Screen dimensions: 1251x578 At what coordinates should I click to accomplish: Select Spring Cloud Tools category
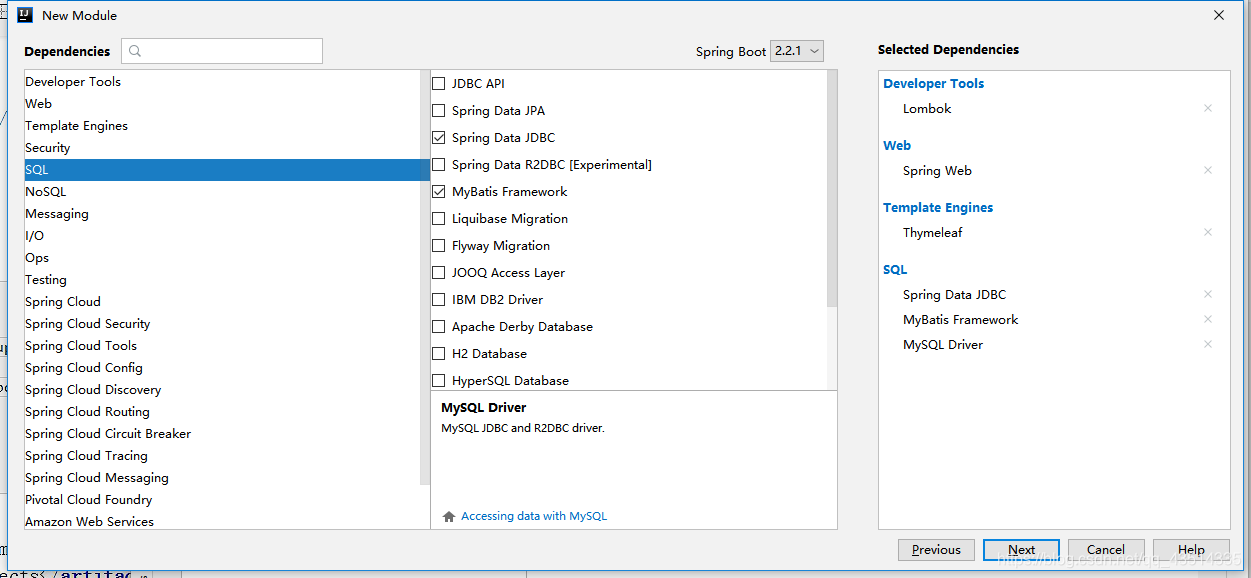point(222,345)
